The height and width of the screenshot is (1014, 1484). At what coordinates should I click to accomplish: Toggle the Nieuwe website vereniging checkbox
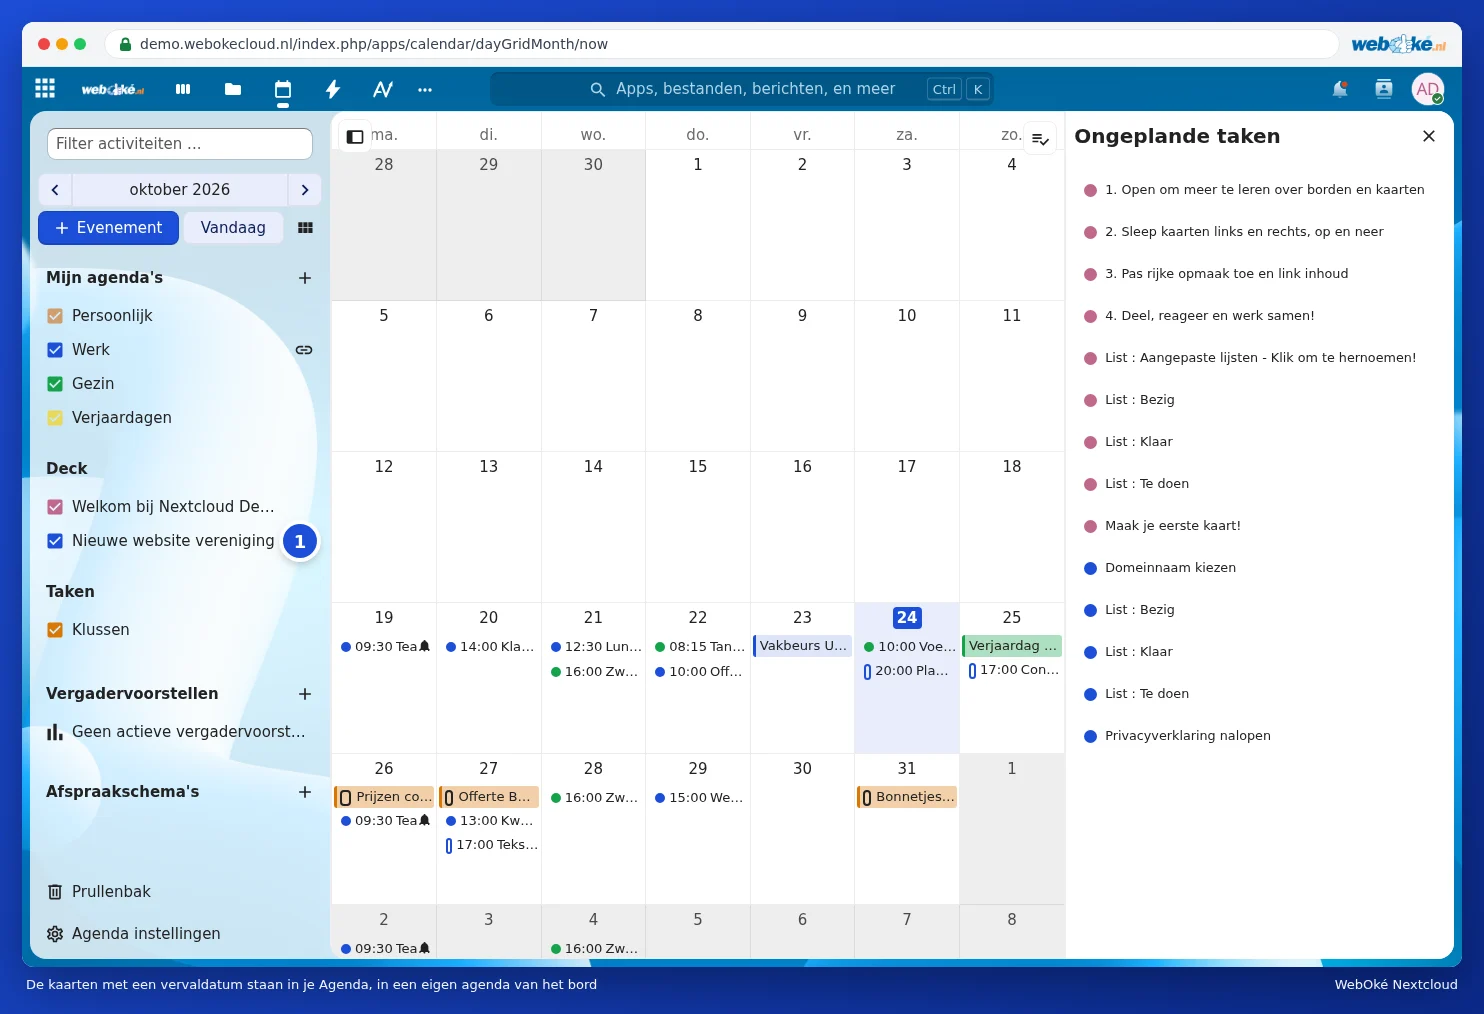(55, 541)
